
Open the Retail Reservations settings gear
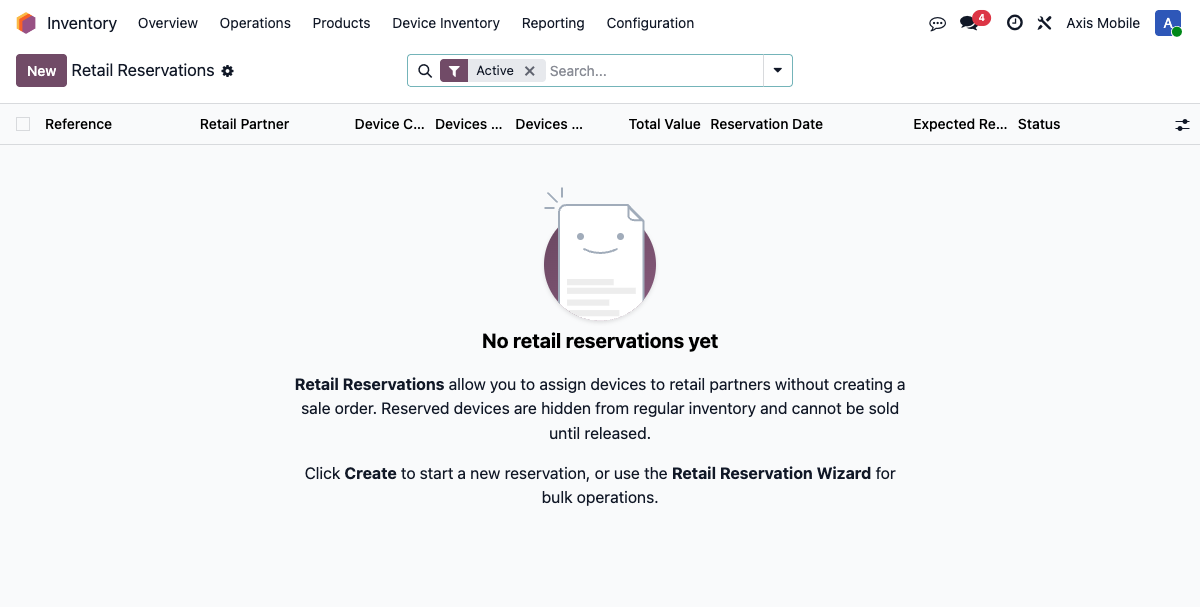[228, 71]
